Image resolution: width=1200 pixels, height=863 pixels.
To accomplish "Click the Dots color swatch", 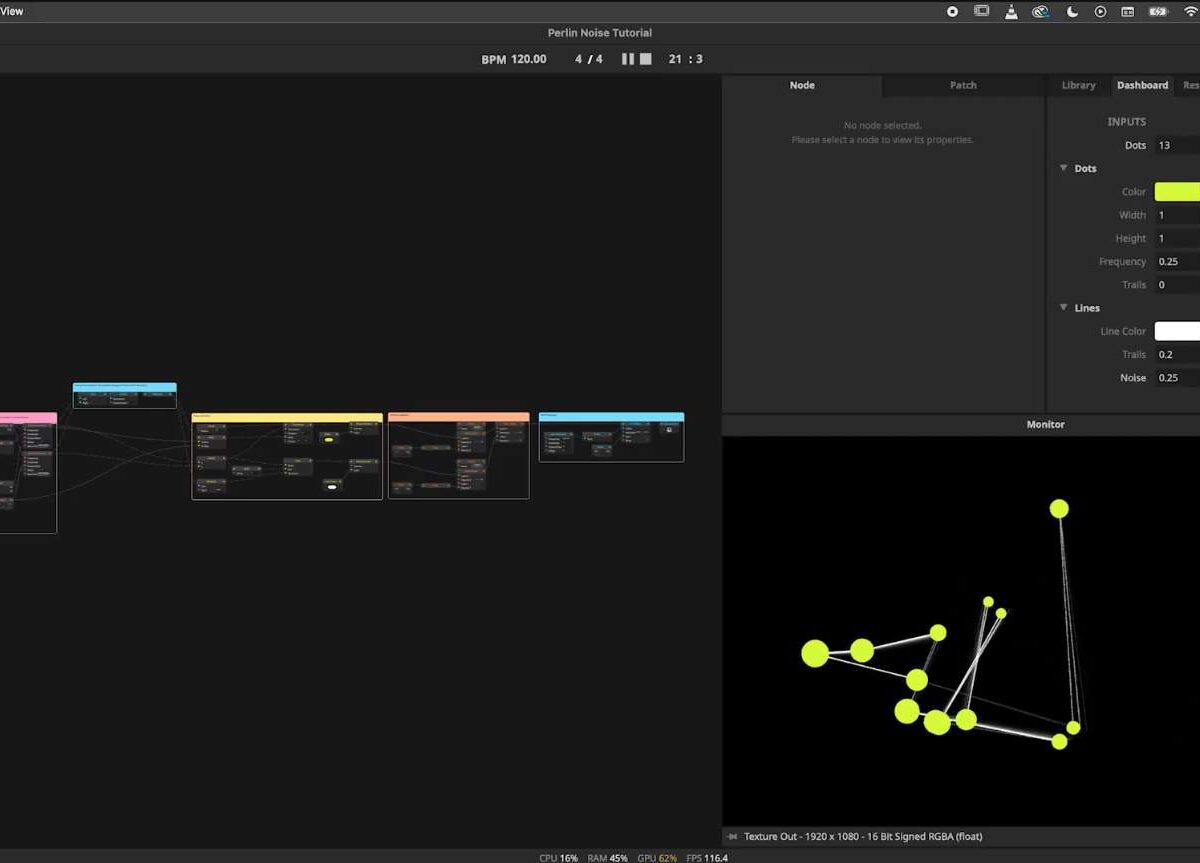I will (1177, 192).
